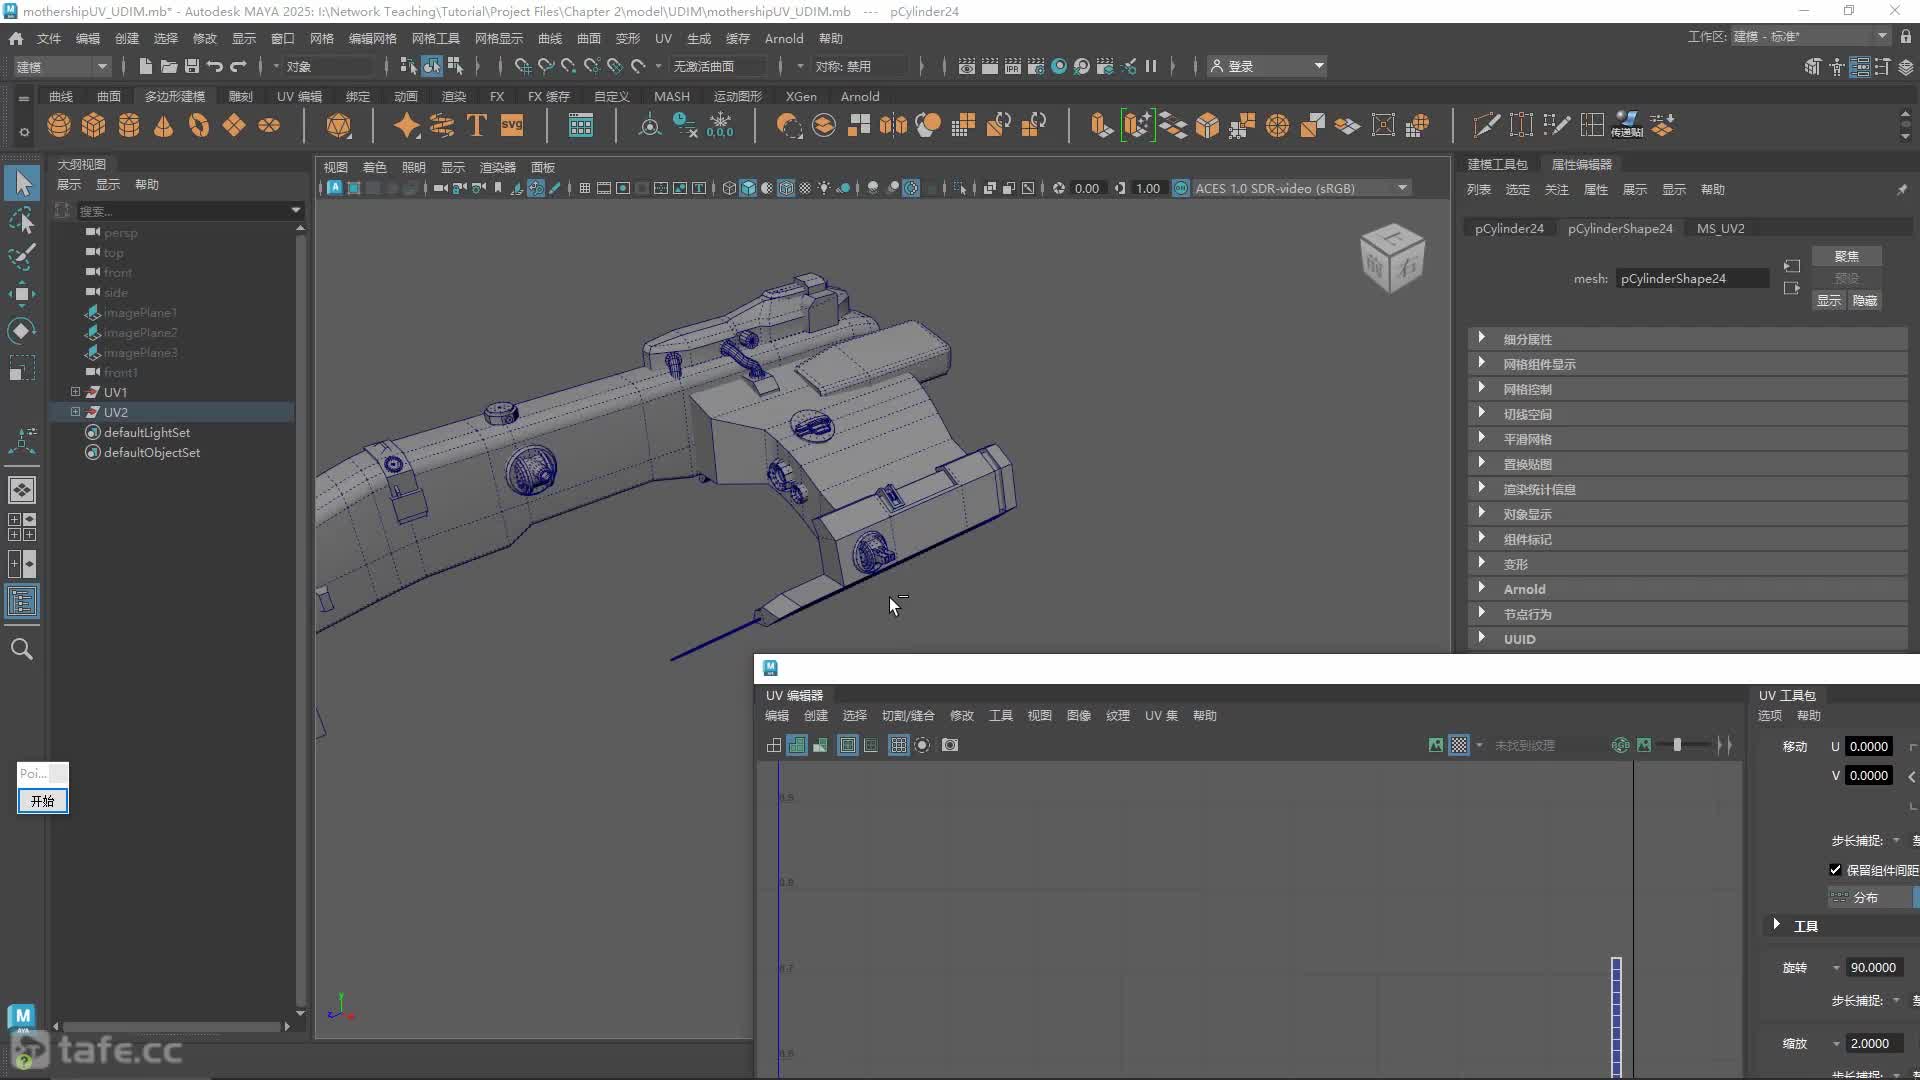Image resolution: width=1920 pixels, height=1080 pixels.
Task: Open the Multi-Cut tool on shelf
Action: tap(1486, 126)
